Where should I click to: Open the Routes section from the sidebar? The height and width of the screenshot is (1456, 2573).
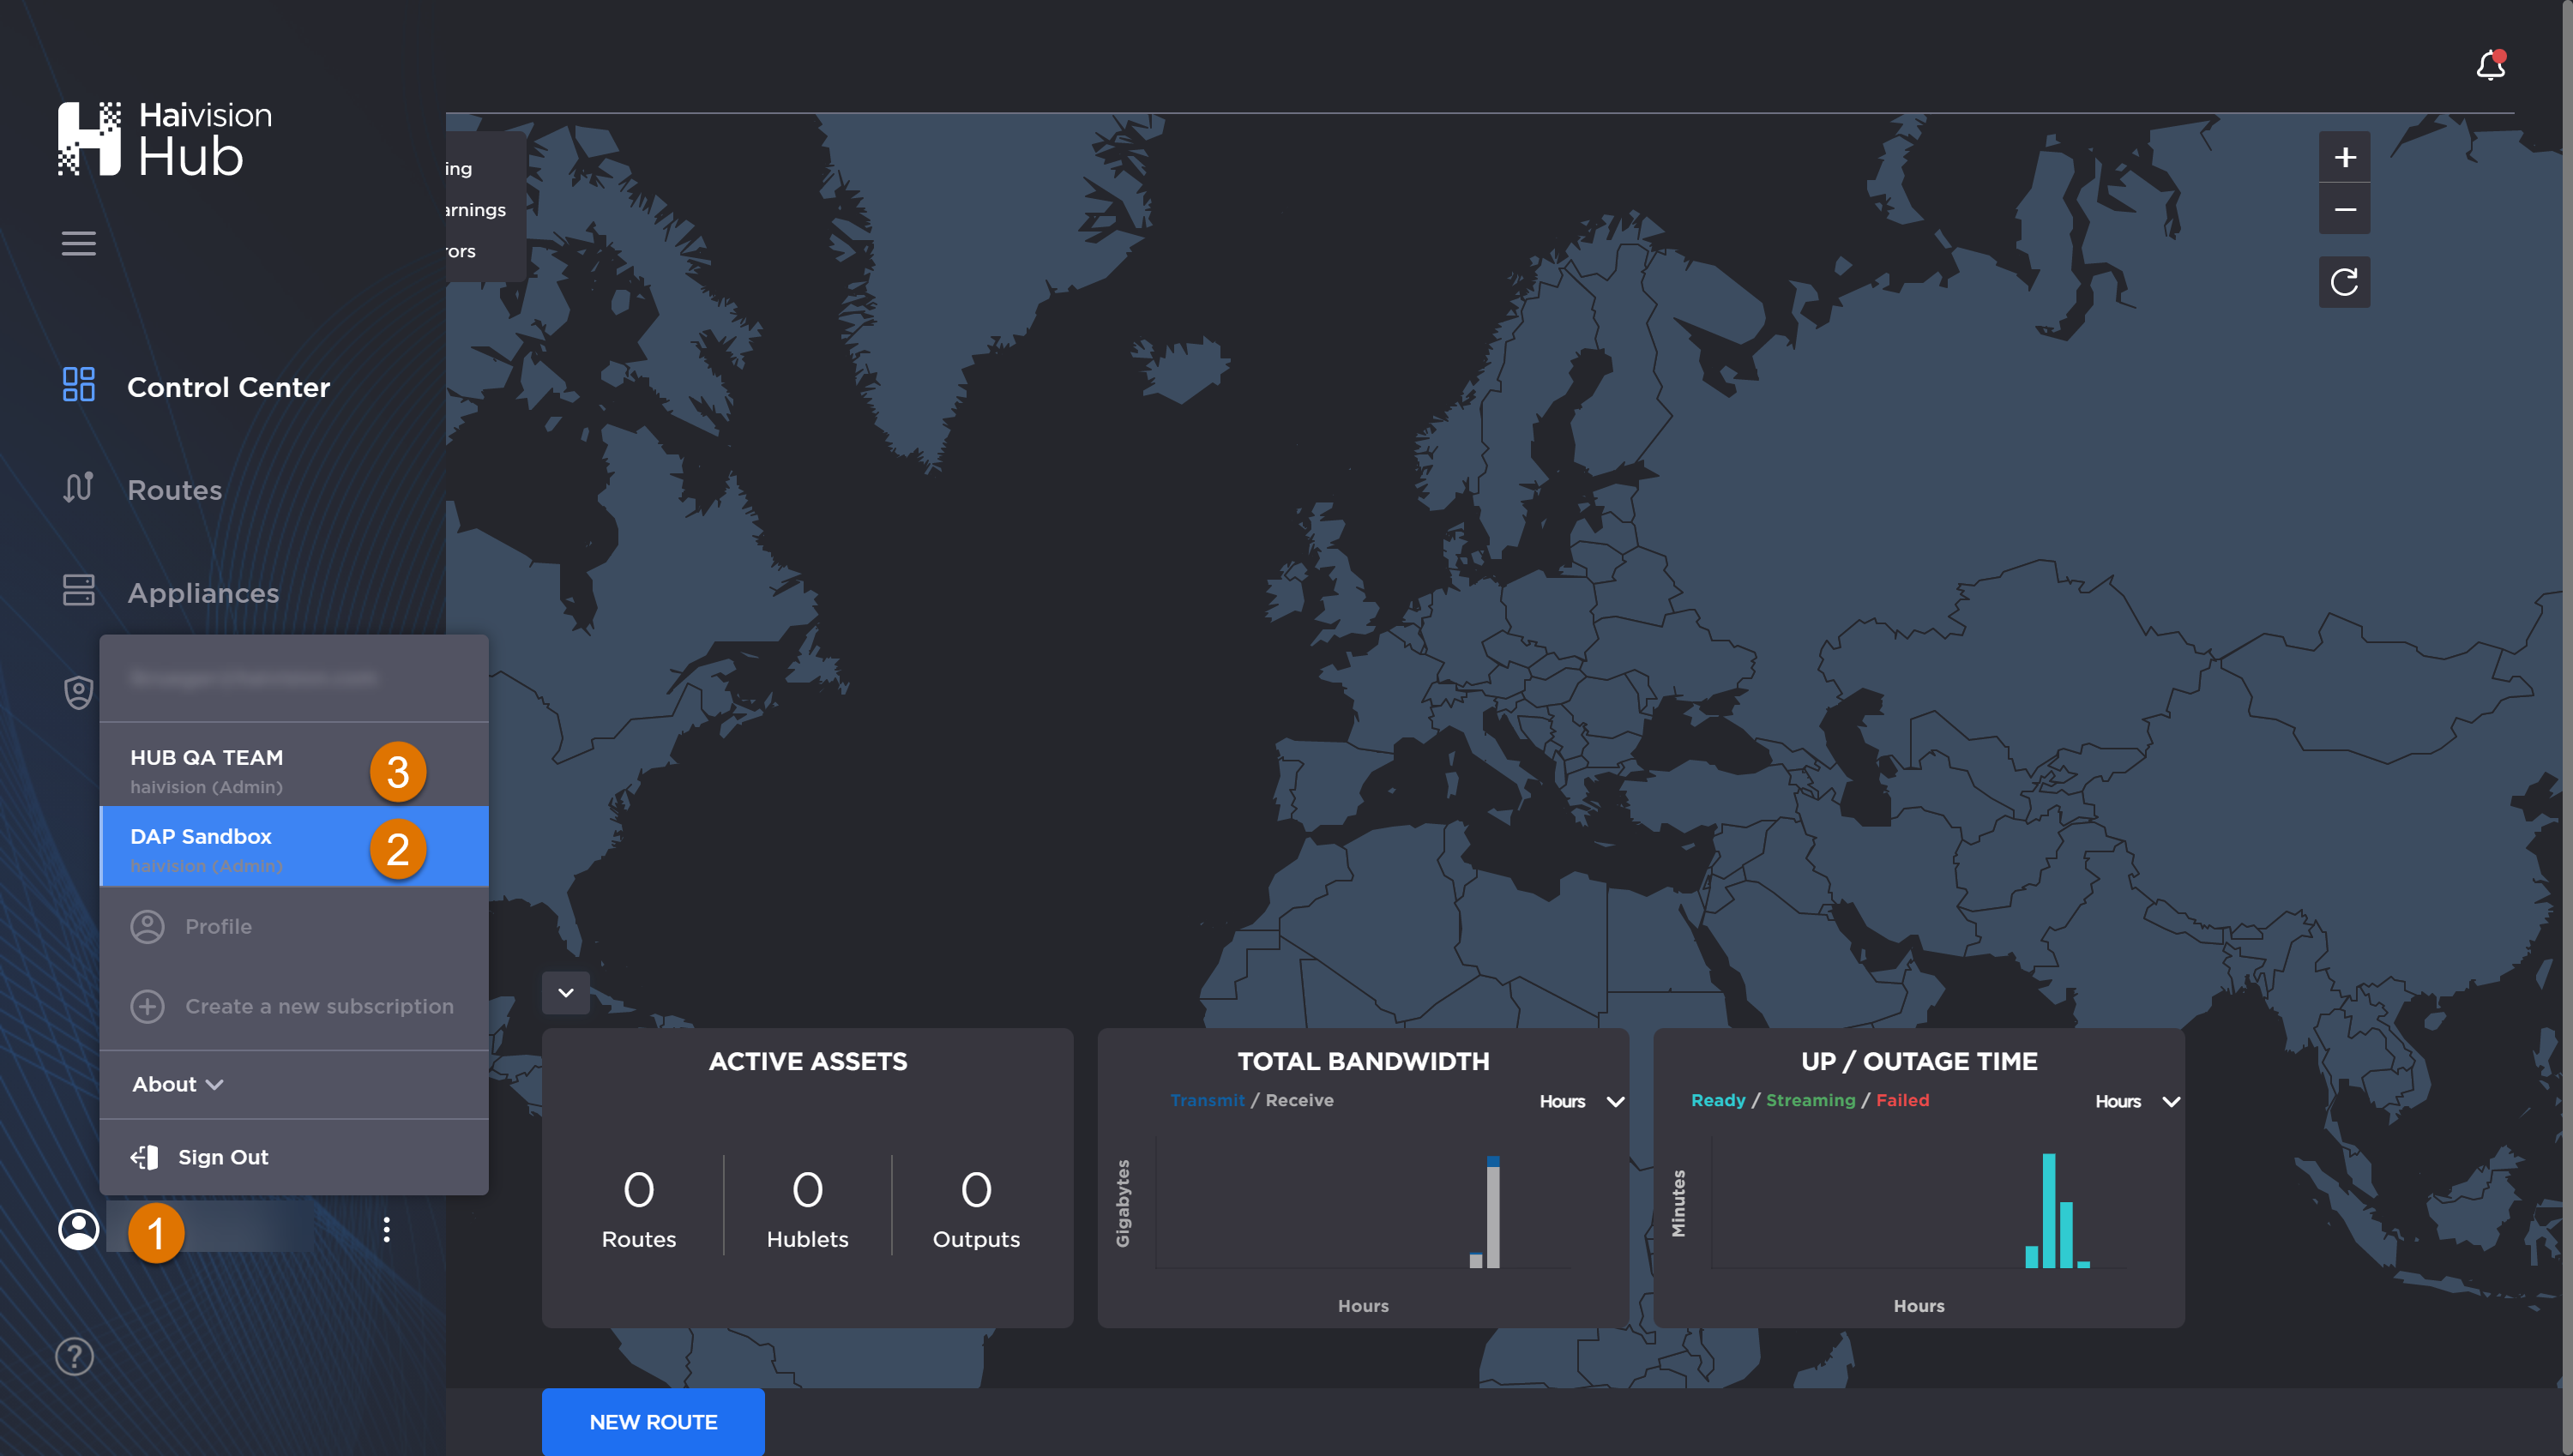point(175,490)
